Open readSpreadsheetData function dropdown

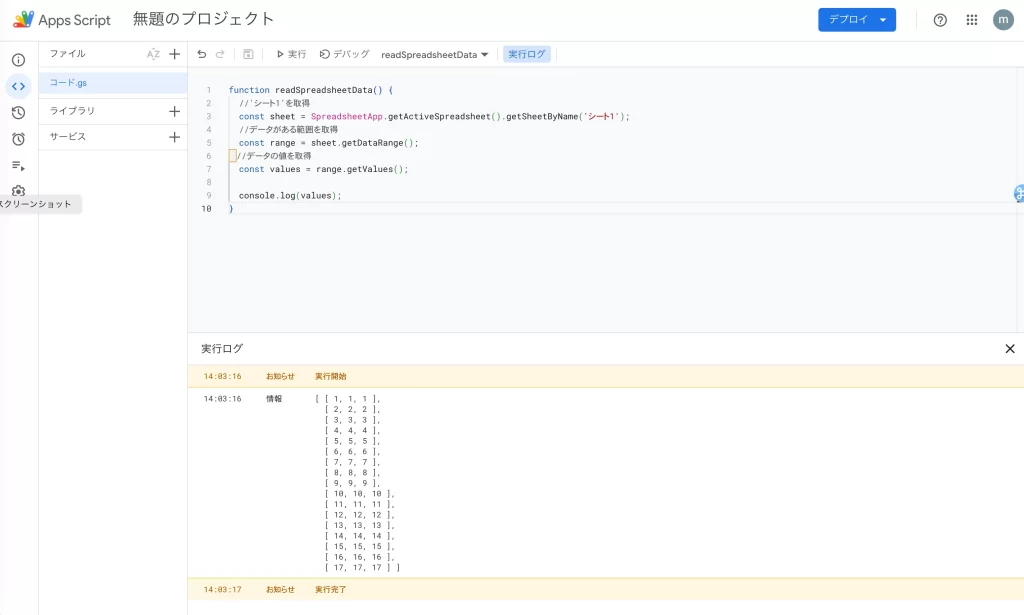pyautogui.click(x=434, y=55)
